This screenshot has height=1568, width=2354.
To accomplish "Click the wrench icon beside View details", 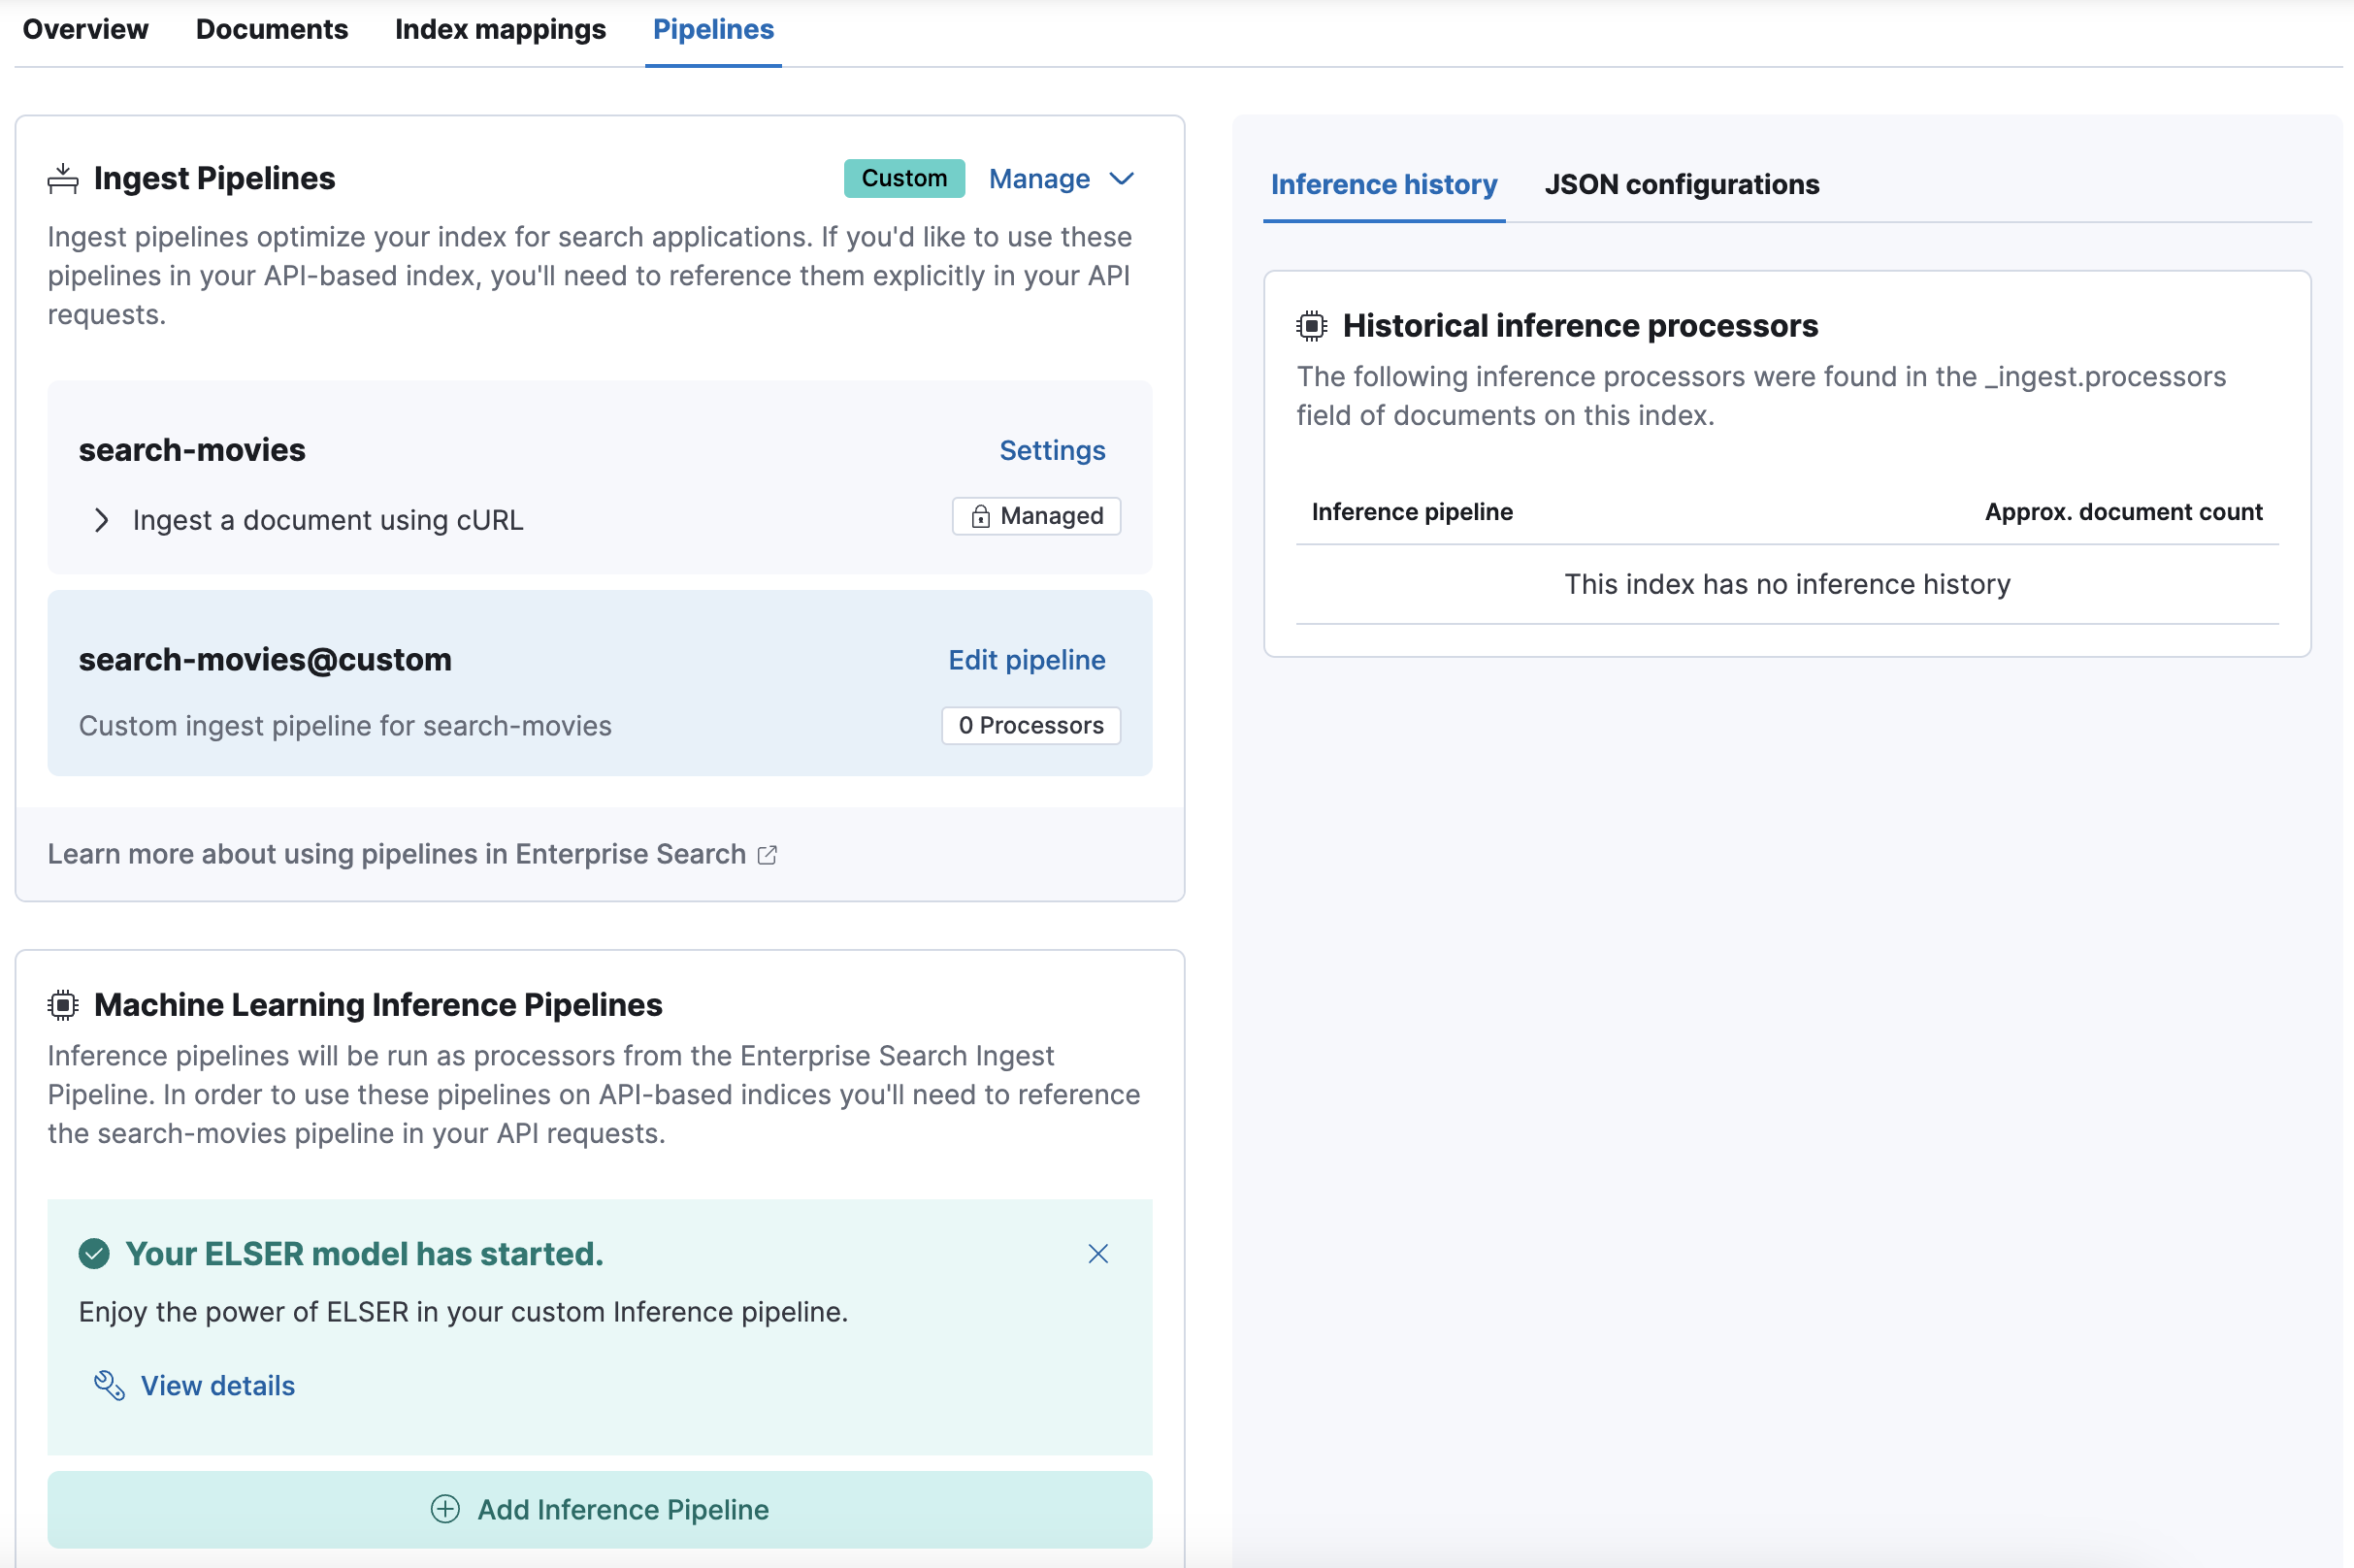I will tap(109, 1385).
